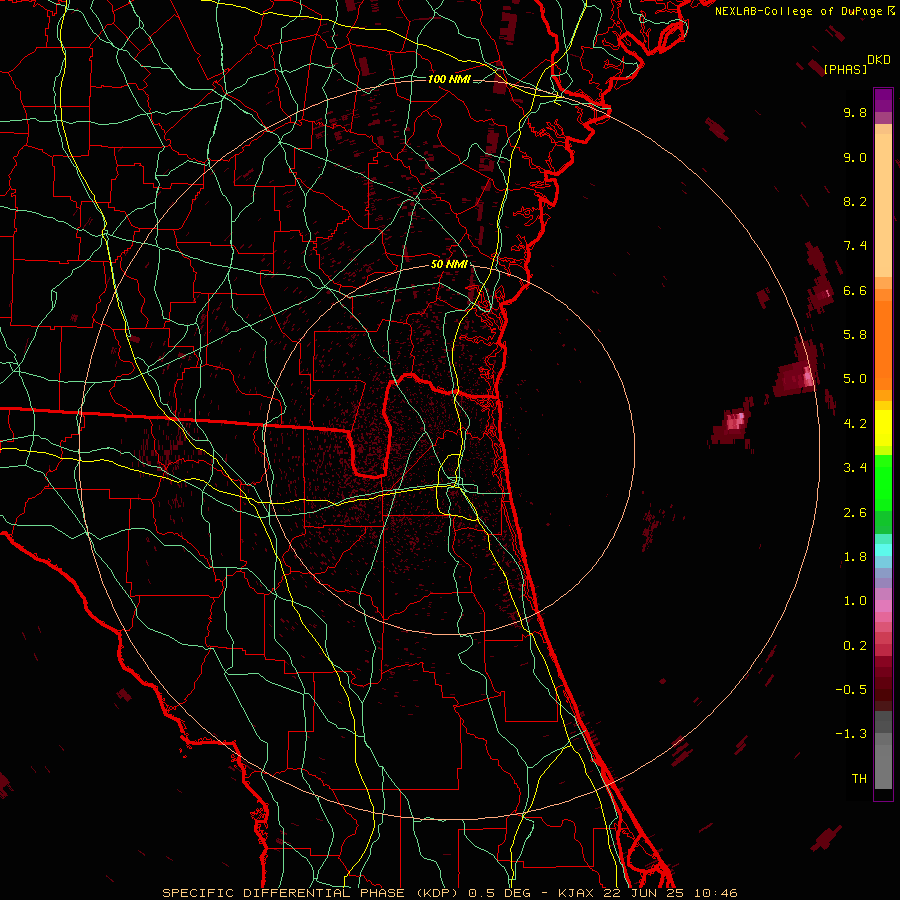Pick the yellow band of the color bar
This screenshot has height=900, width=900.
coord(883,428)
